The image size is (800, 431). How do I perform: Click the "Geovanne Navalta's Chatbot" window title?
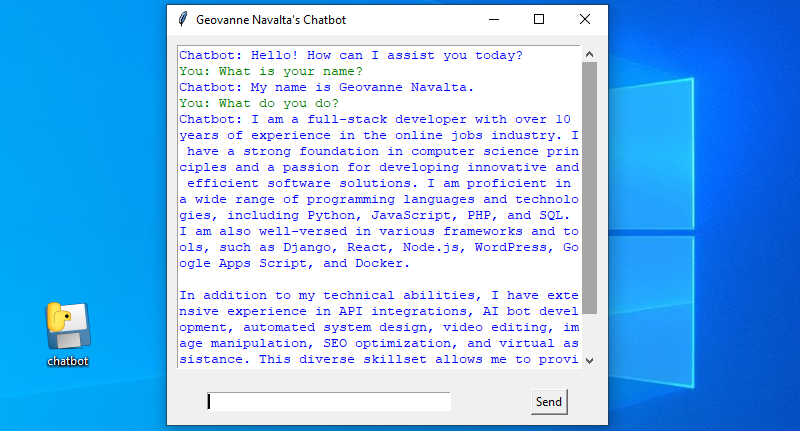pos(271,19)
